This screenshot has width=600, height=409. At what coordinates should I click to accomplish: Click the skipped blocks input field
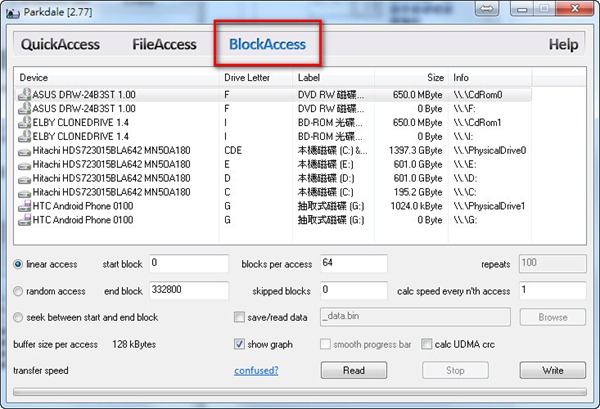tap(354, 290)
